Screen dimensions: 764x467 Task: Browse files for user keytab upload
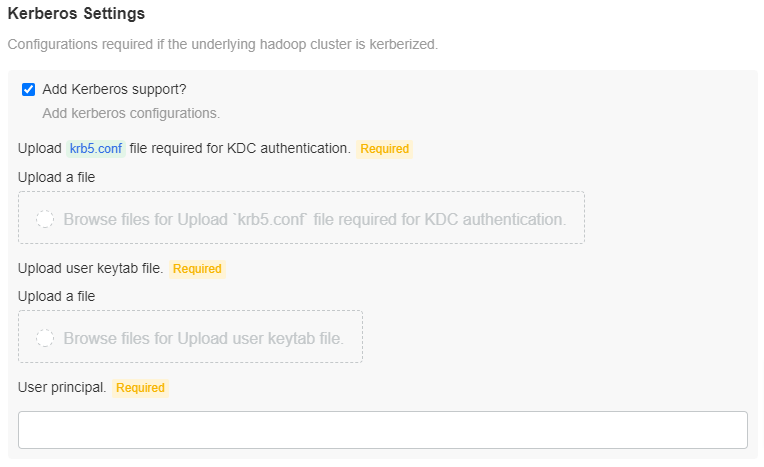point(203,338)
